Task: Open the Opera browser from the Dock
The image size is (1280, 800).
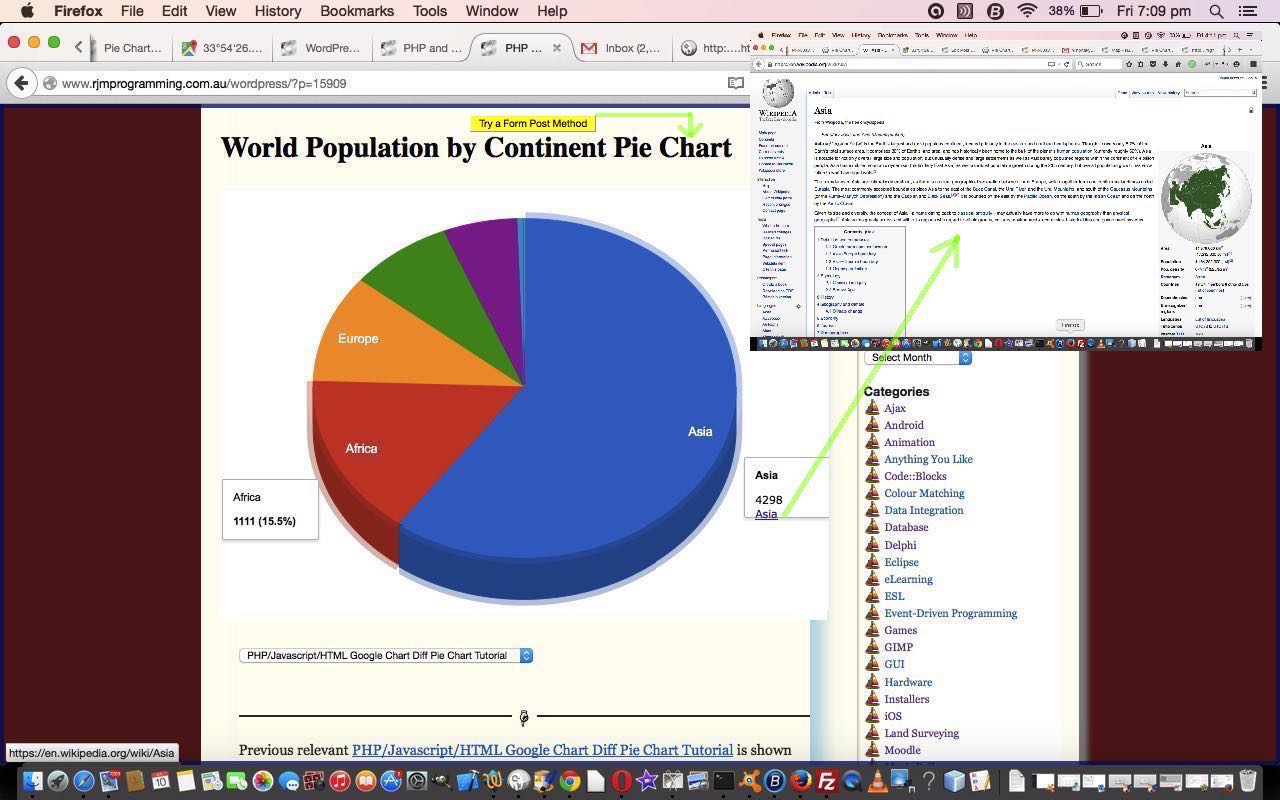Action: [x=620, y=783]
